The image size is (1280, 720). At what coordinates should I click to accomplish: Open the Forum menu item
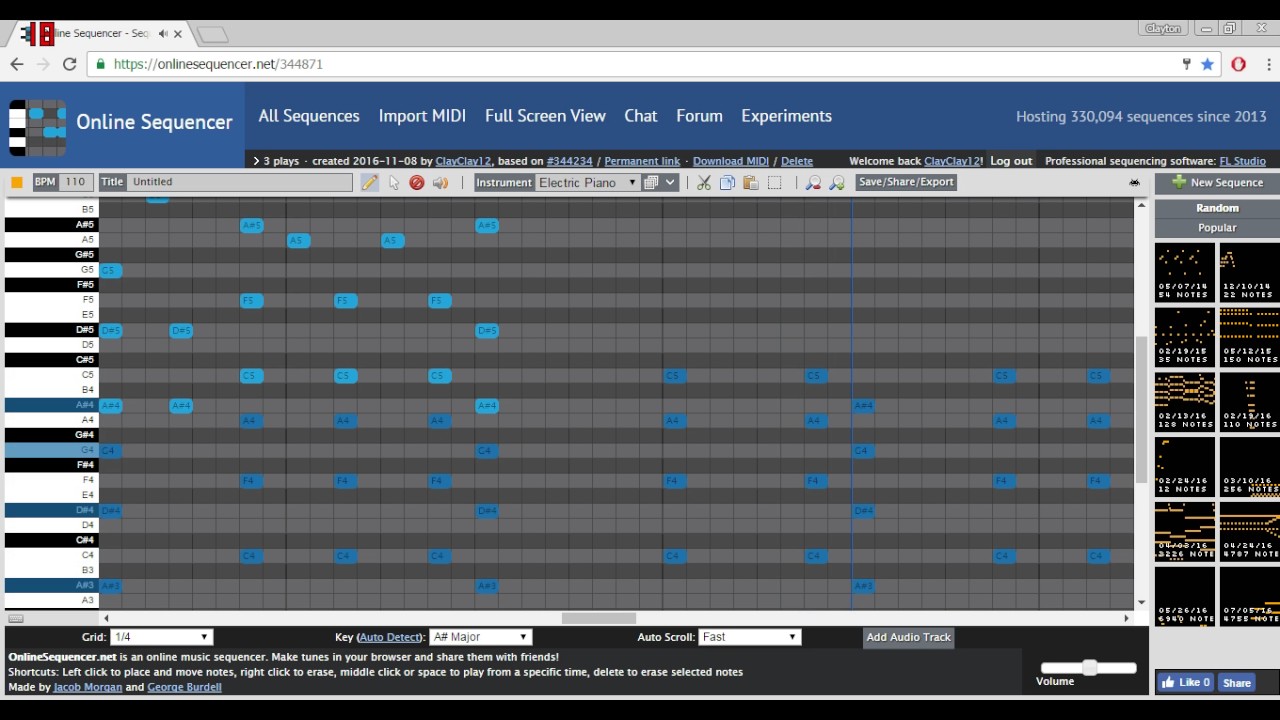coord(699,116)
